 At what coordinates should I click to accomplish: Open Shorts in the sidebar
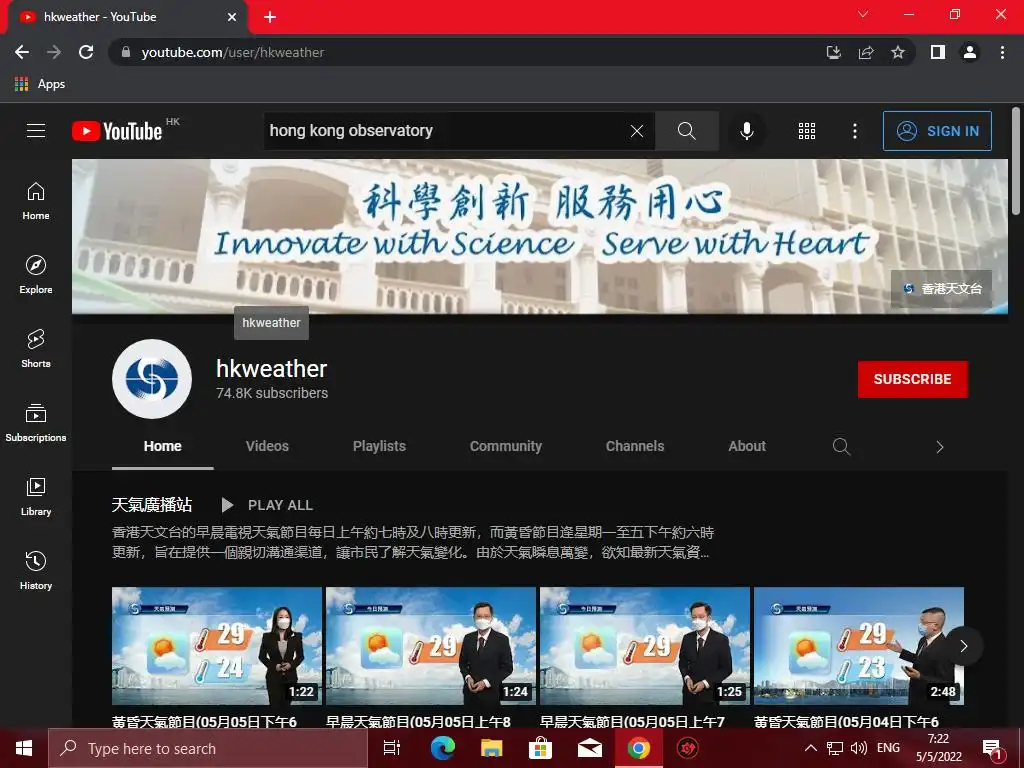coord(36,349)
